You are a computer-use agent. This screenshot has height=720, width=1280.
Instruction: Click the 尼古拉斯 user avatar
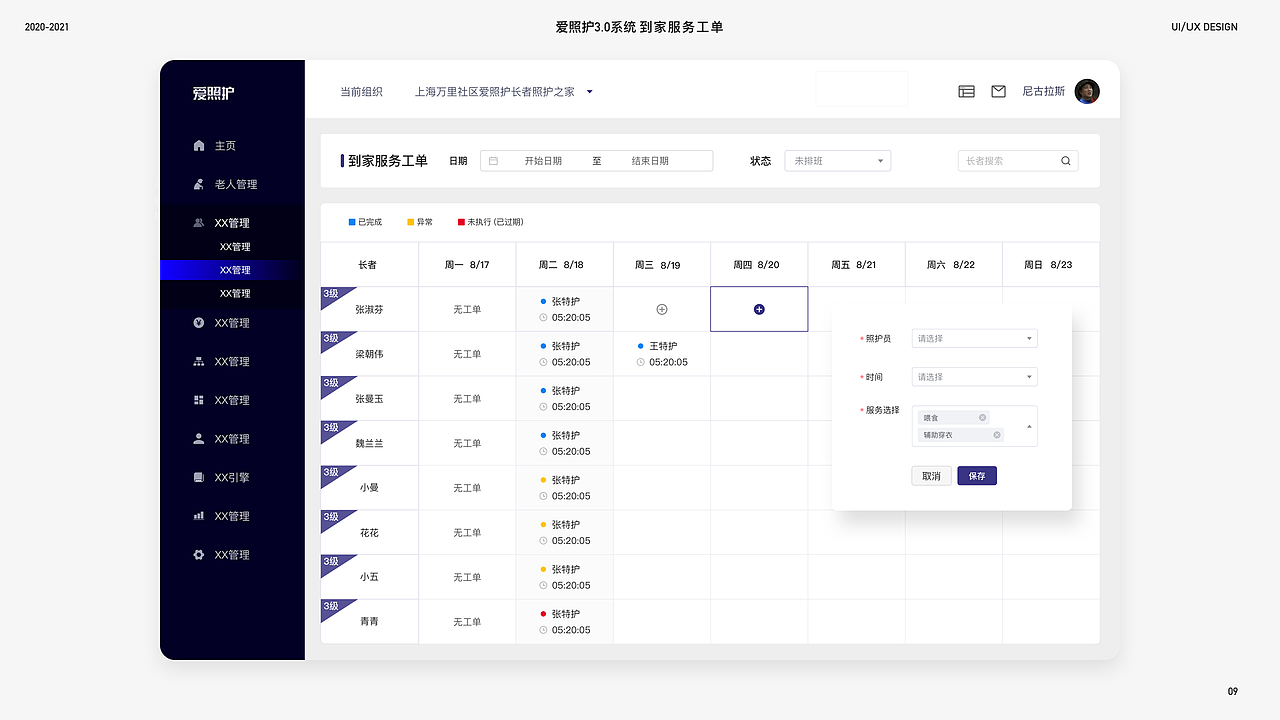pos(1087,91)
